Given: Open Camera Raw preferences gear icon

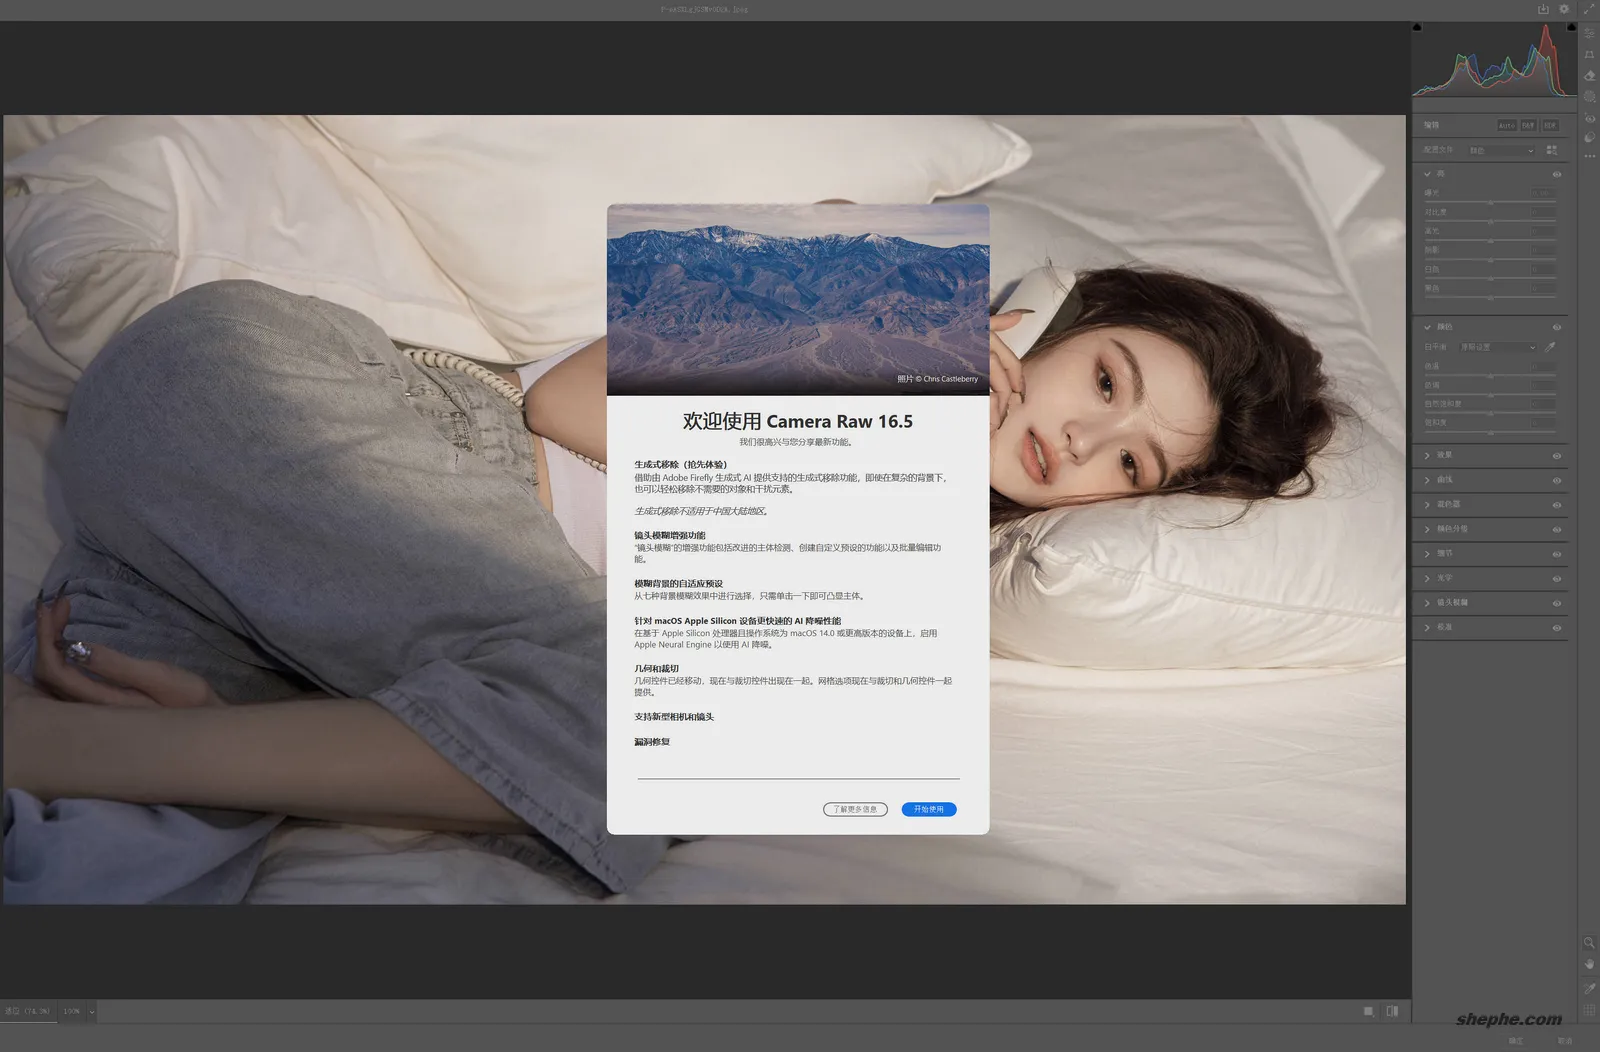Looking at the screenshot, I should [x=1565, y=9].
